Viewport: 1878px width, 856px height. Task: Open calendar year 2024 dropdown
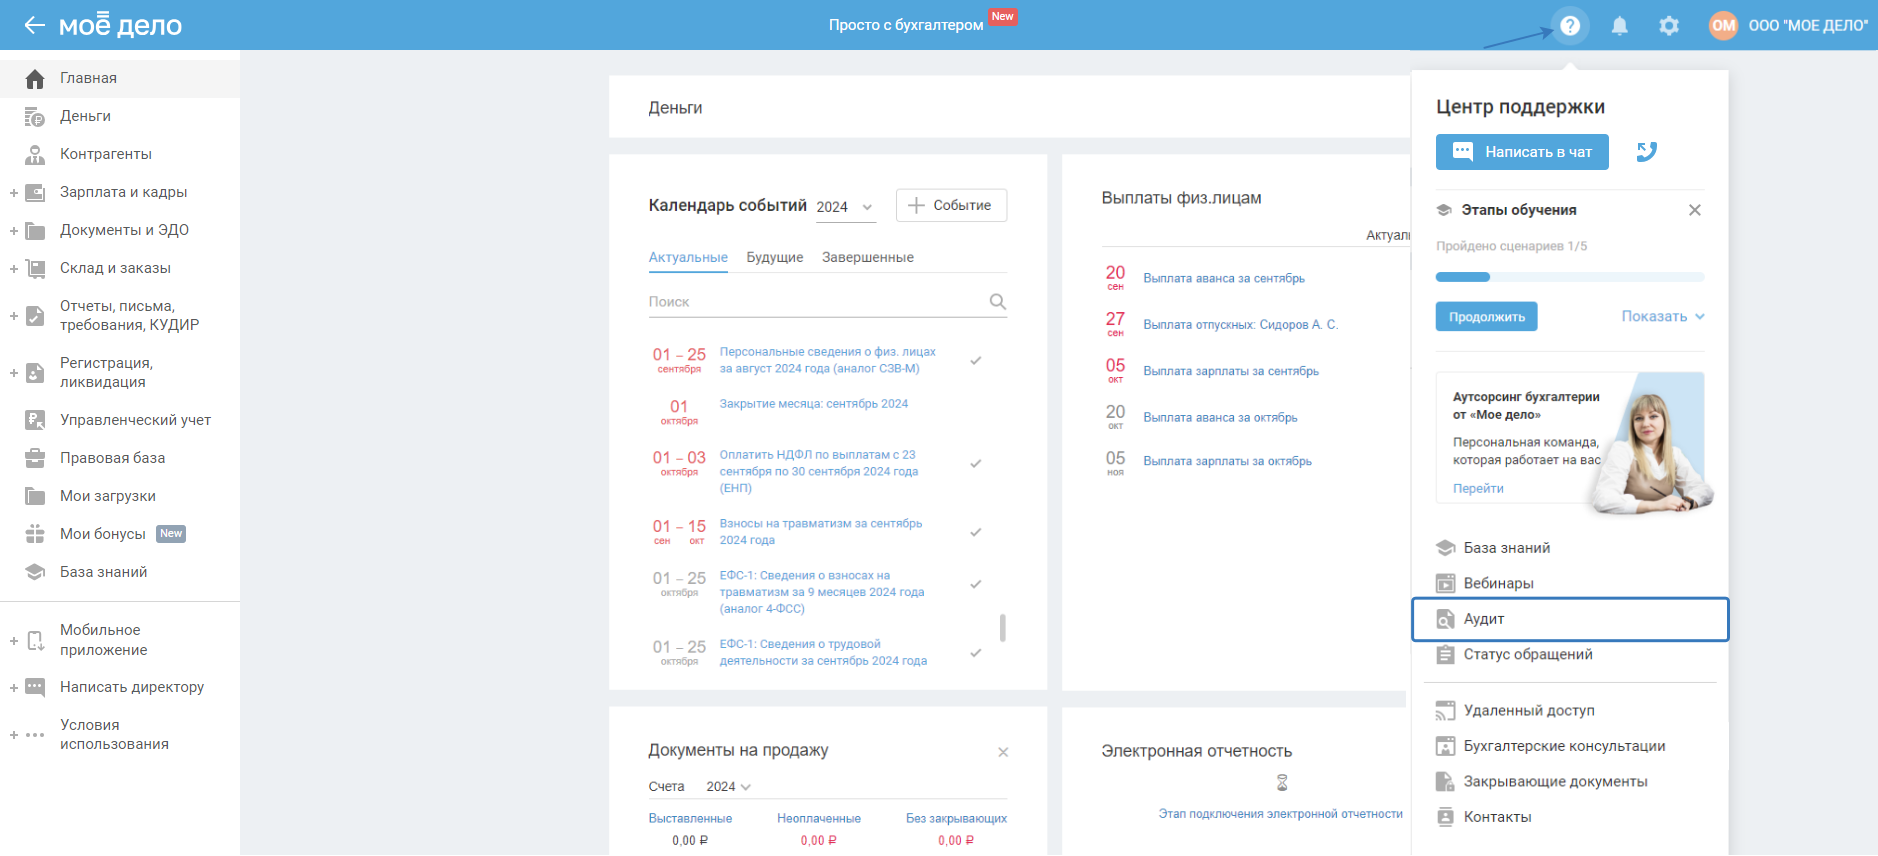[x=845, y=207]
